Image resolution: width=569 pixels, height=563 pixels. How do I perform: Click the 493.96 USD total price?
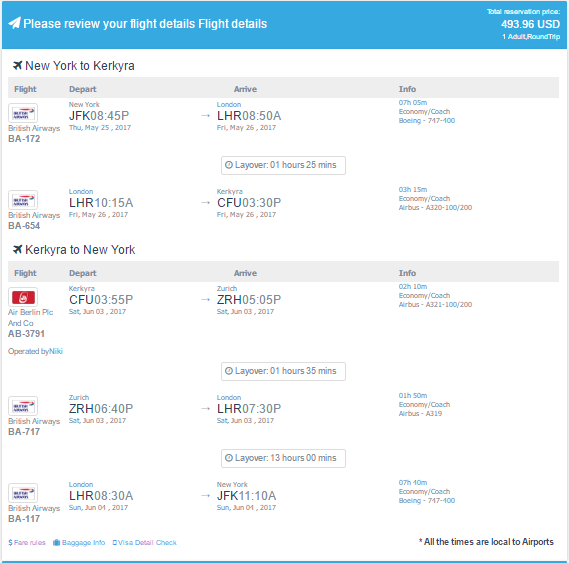click(x=530, y=24)
